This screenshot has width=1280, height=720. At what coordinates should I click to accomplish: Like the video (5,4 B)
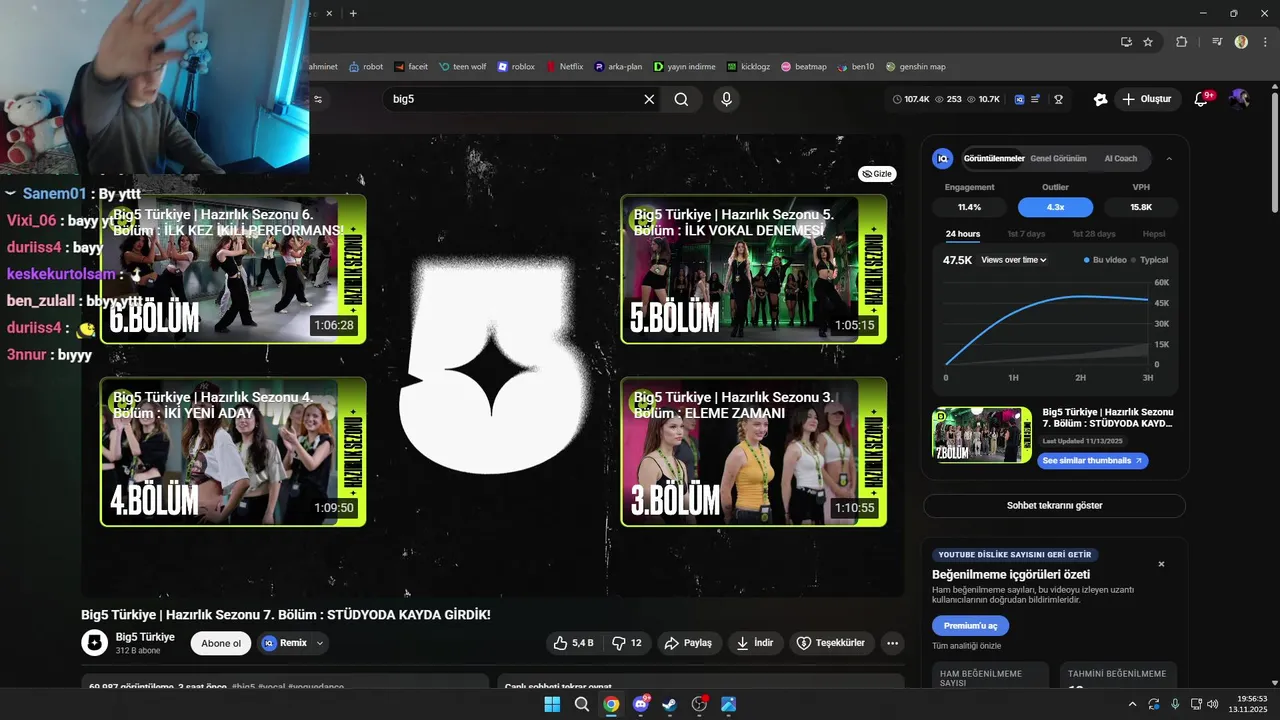coord(574,643)
